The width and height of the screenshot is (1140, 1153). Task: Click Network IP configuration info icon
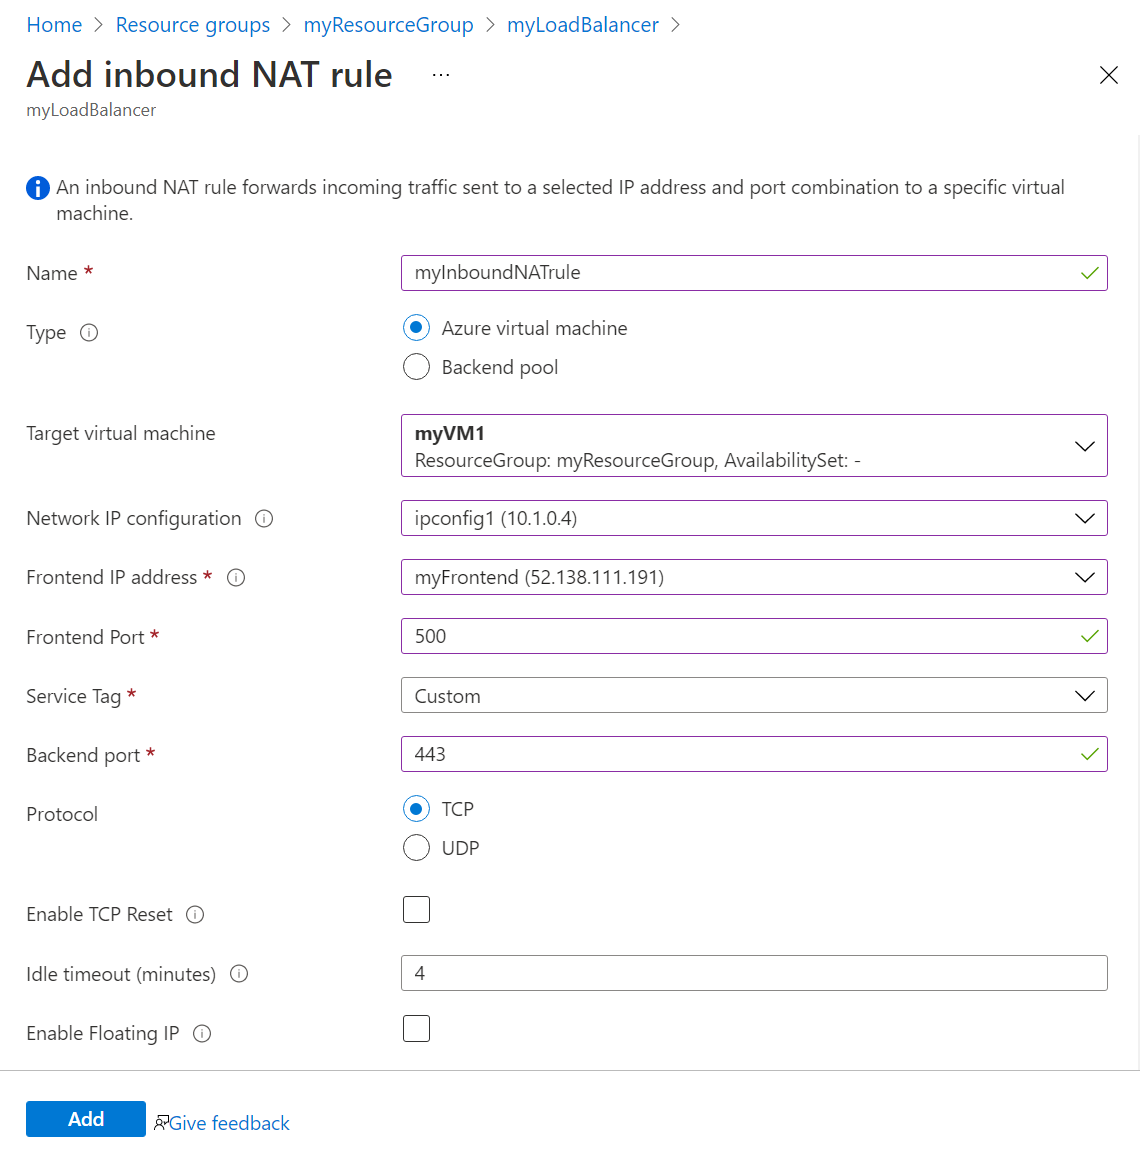tap(264, 518)
